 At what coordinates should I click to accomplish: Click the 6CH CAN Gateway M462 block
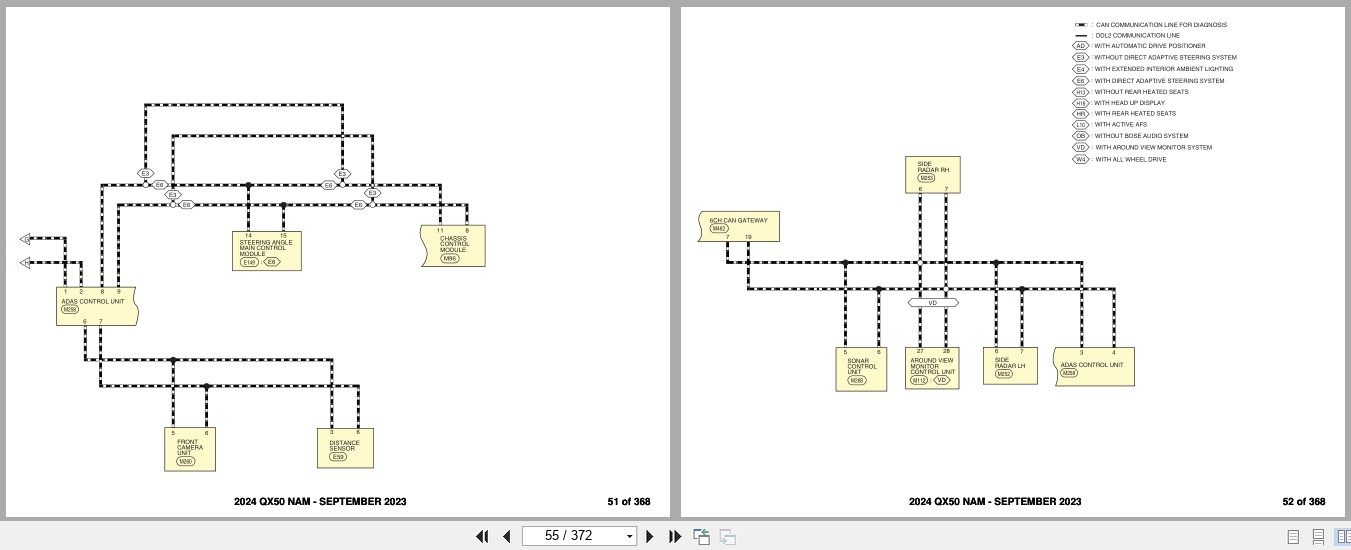tap(739, 226)
